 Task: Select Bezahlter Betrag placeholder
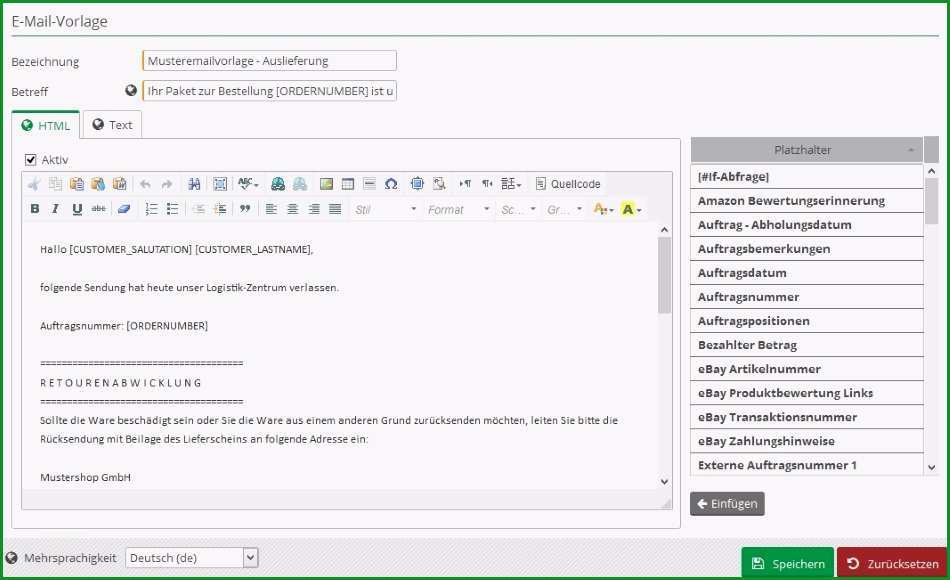(806, 345)
